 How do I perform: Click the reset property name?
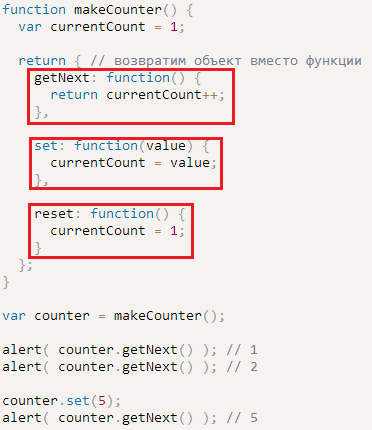tap(54, 214)
